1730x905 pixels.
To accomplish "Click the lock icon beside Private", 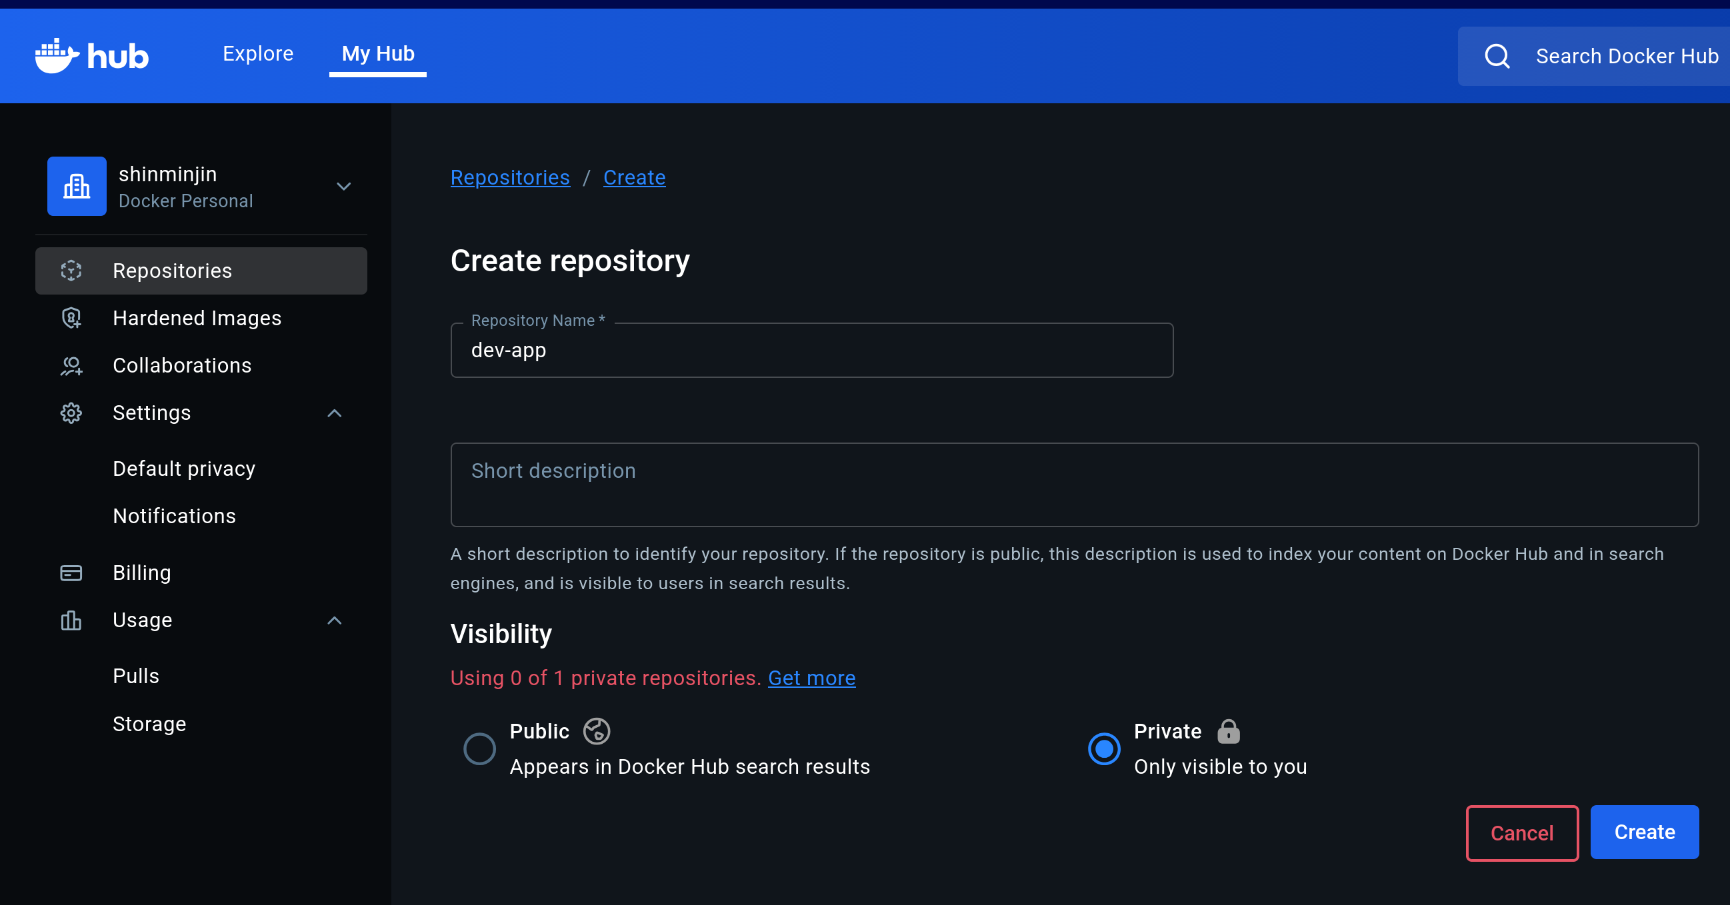I will [x=1228, y=731].
